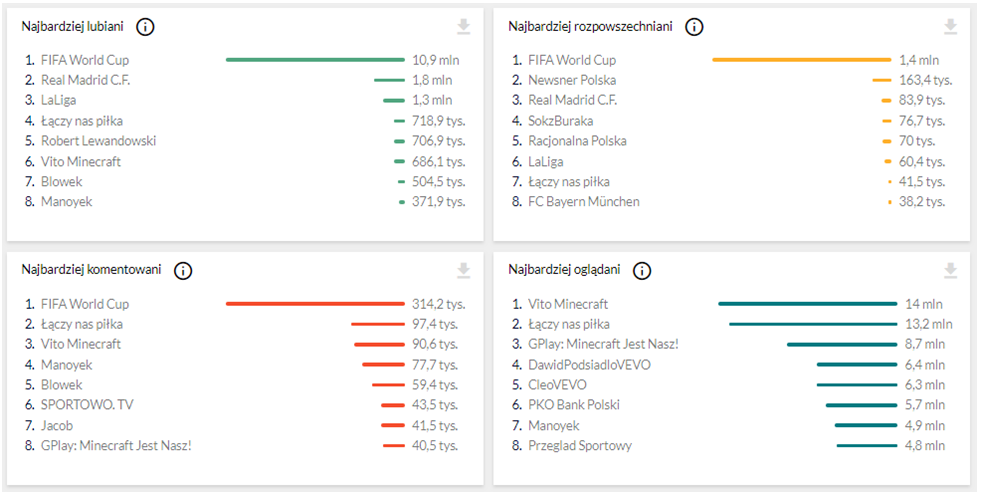This screenshot has height=497, width=997.
Task: Click DawidPodsiadloVEVO entry
Action: 589,365
